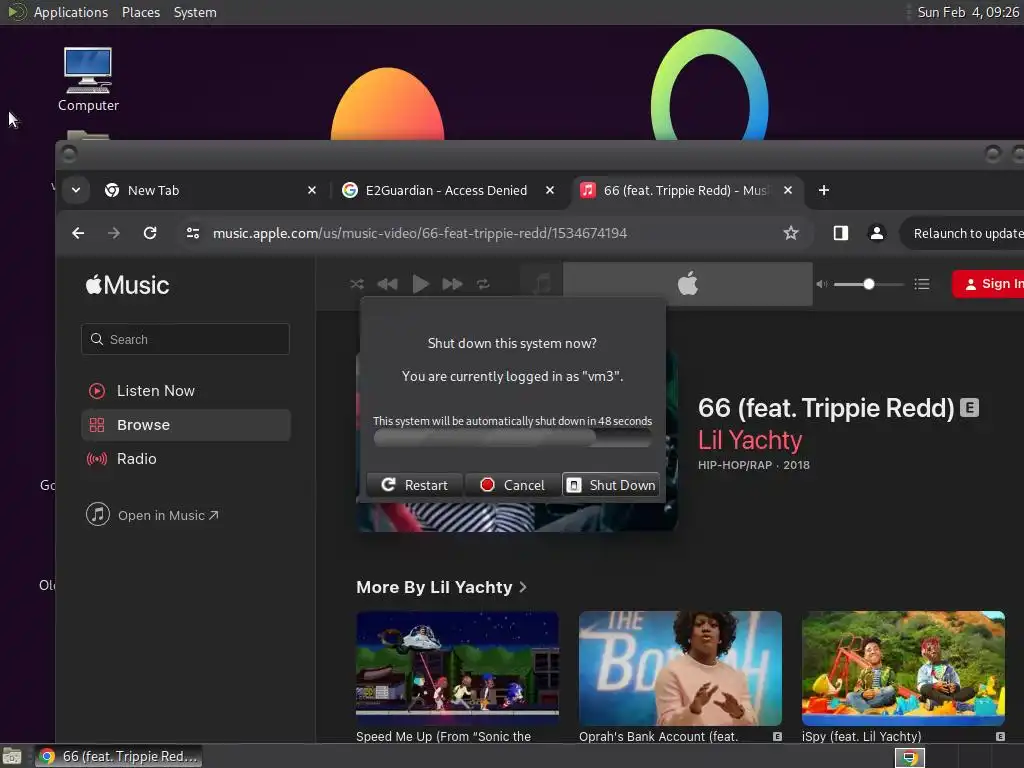Viewport: 1024px width, 768px height.
Task: Mute the volume speaker icon
Action: pyautogui.click(x=822, y=284)
